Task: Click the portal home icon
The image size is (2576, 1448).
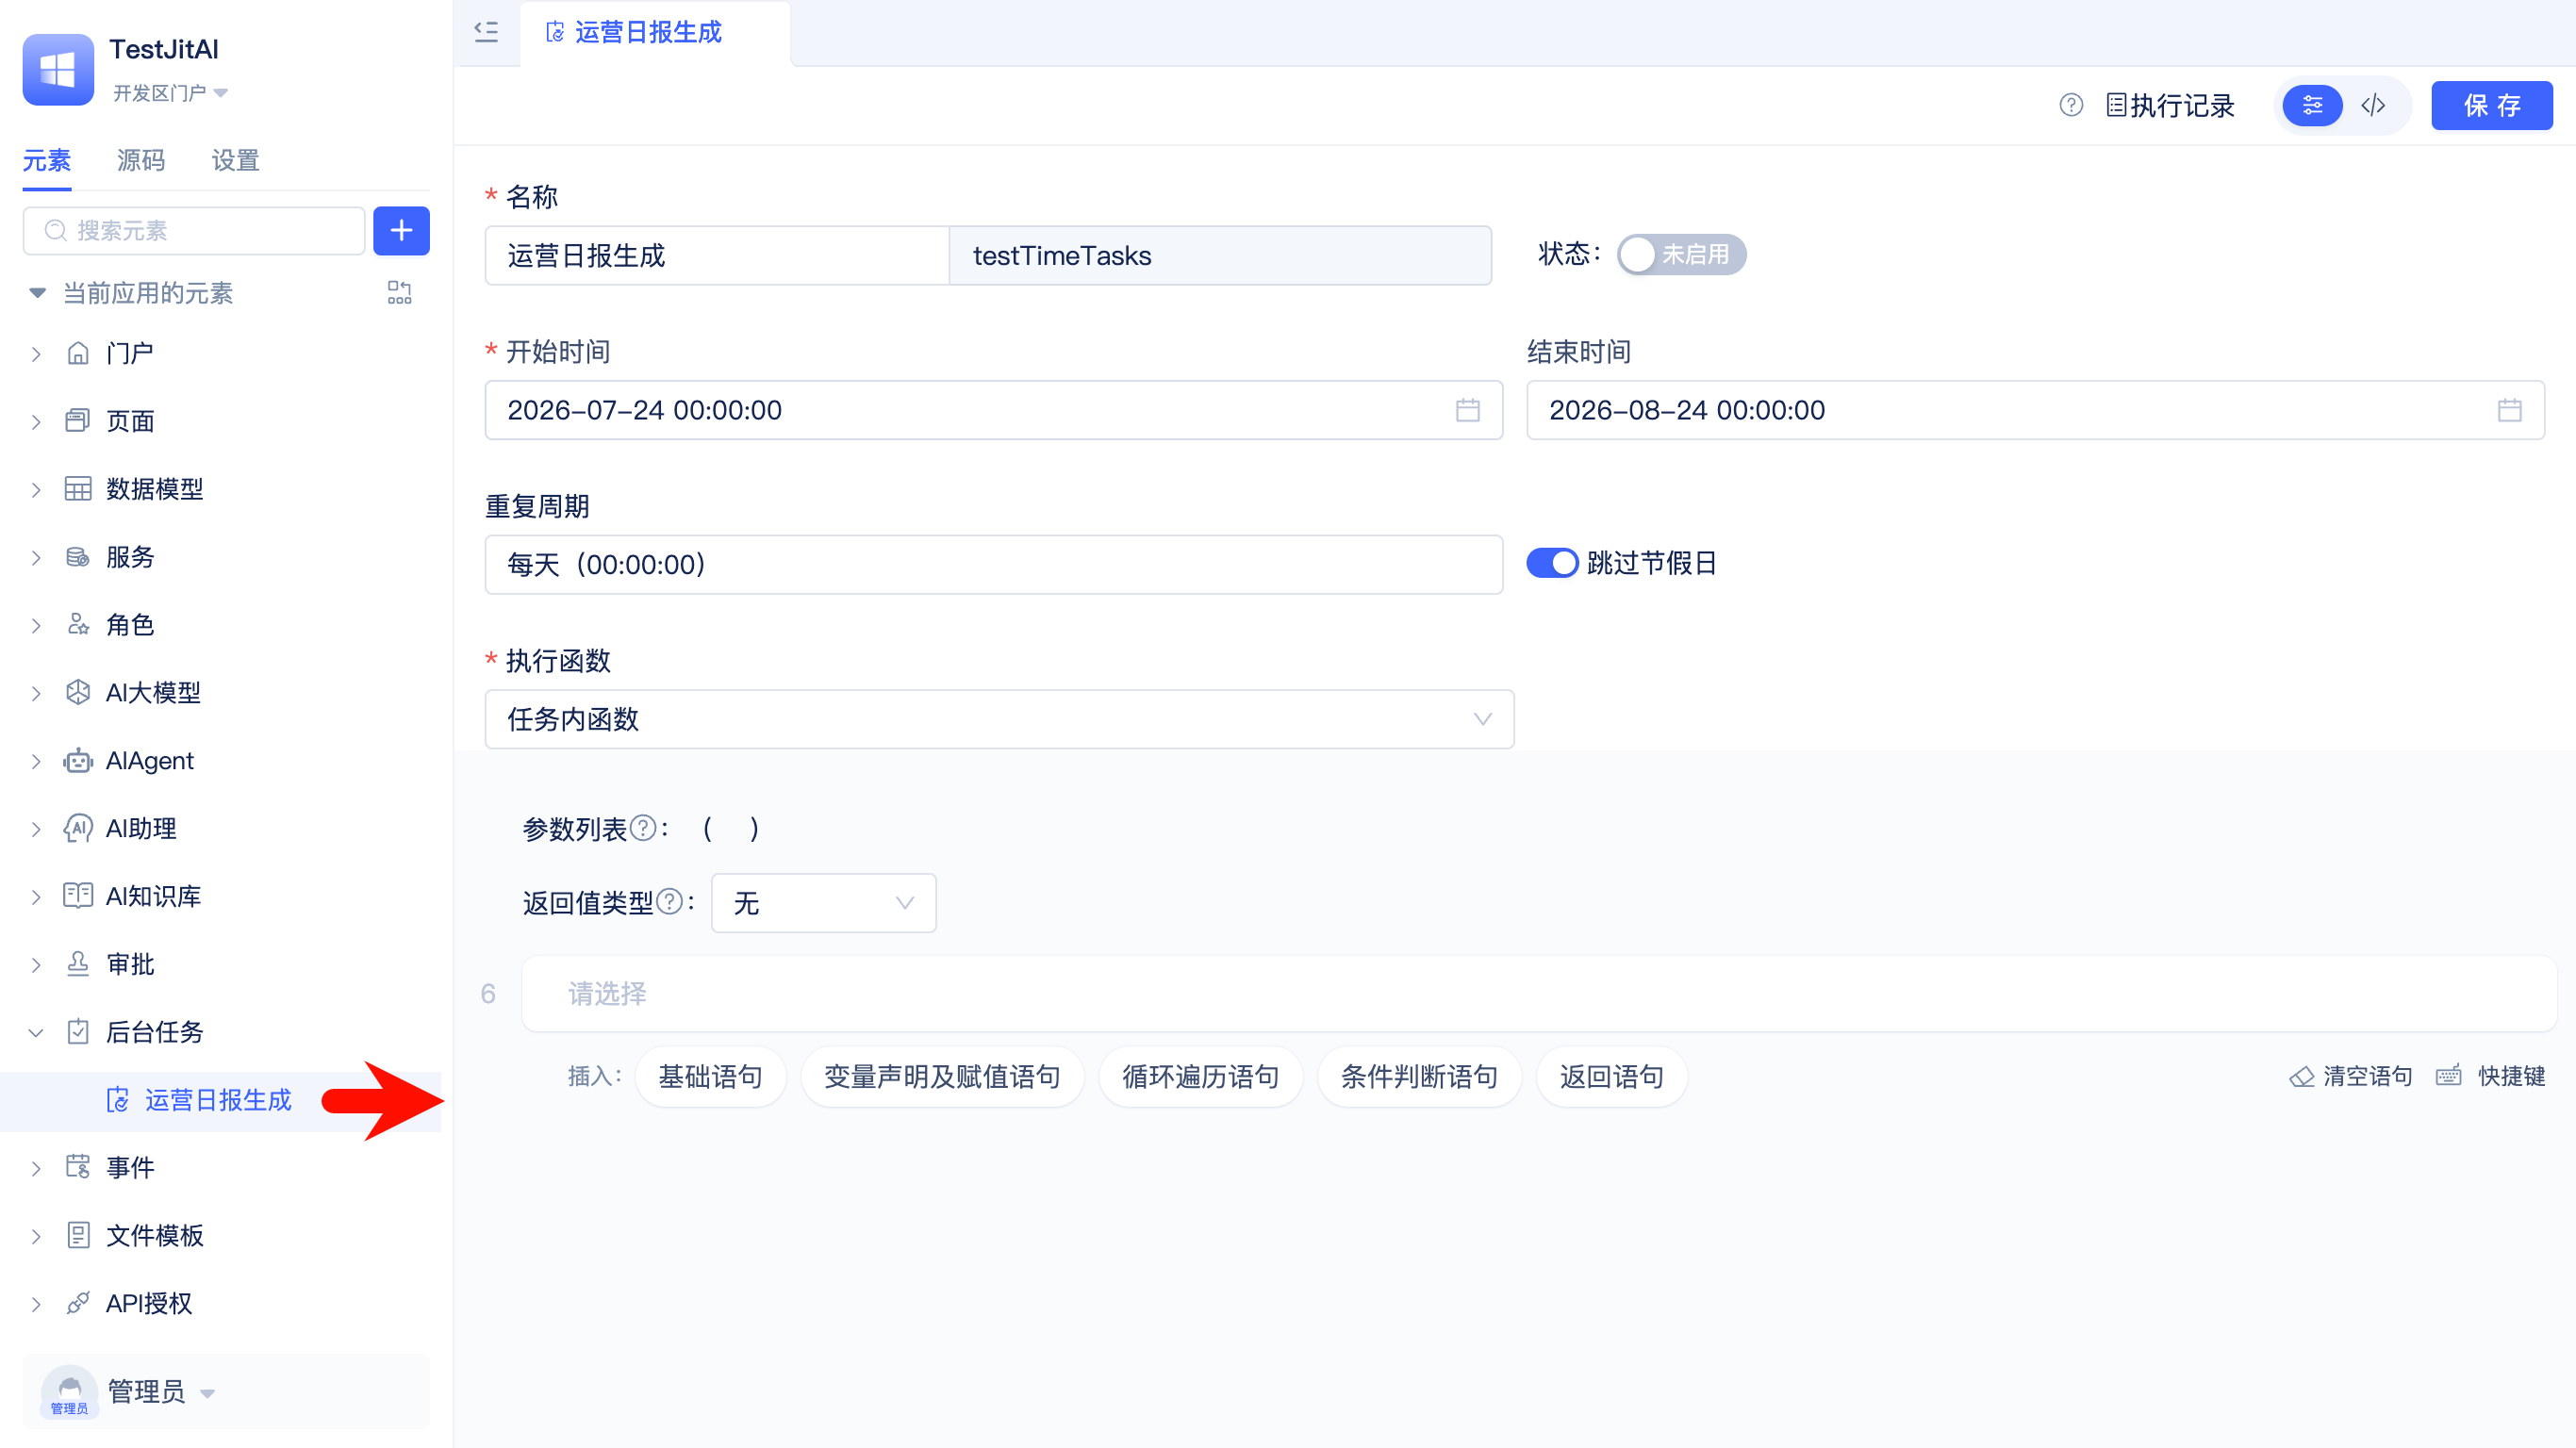Action: pyautogui.click(x=78, y=353)
